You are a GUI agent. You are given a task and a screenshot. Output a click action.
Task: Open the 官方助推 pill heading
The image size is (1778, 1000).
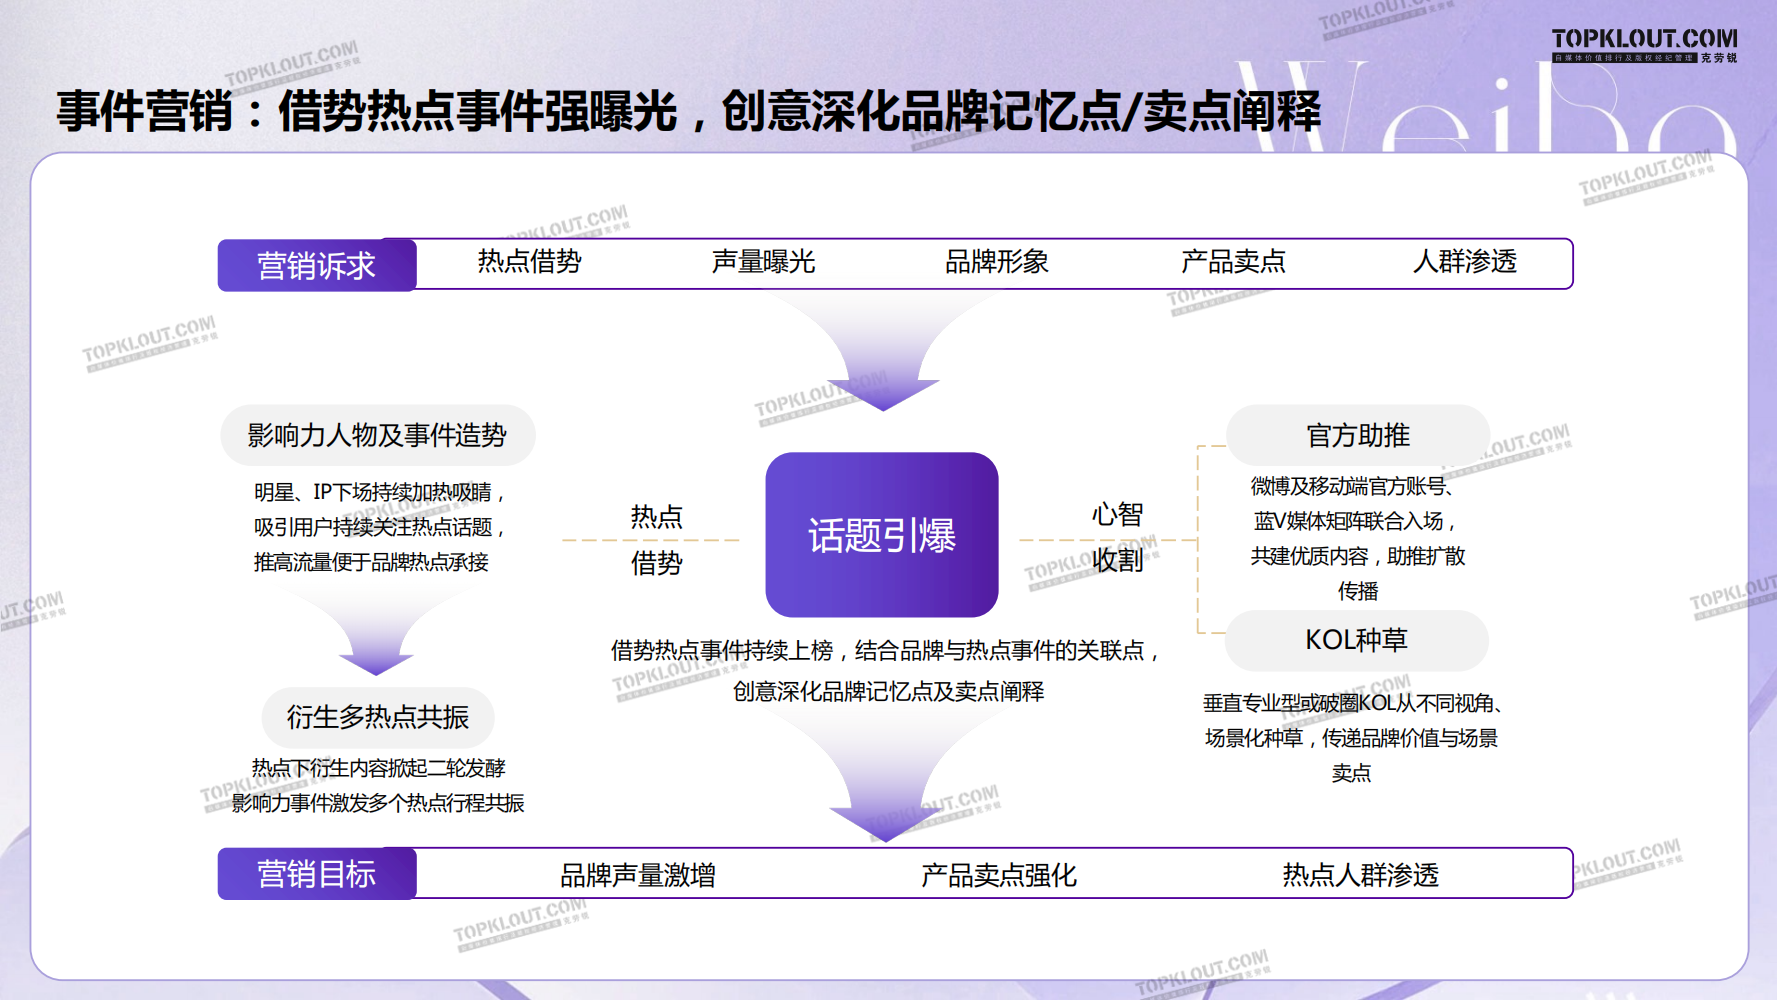[1357, 435]
